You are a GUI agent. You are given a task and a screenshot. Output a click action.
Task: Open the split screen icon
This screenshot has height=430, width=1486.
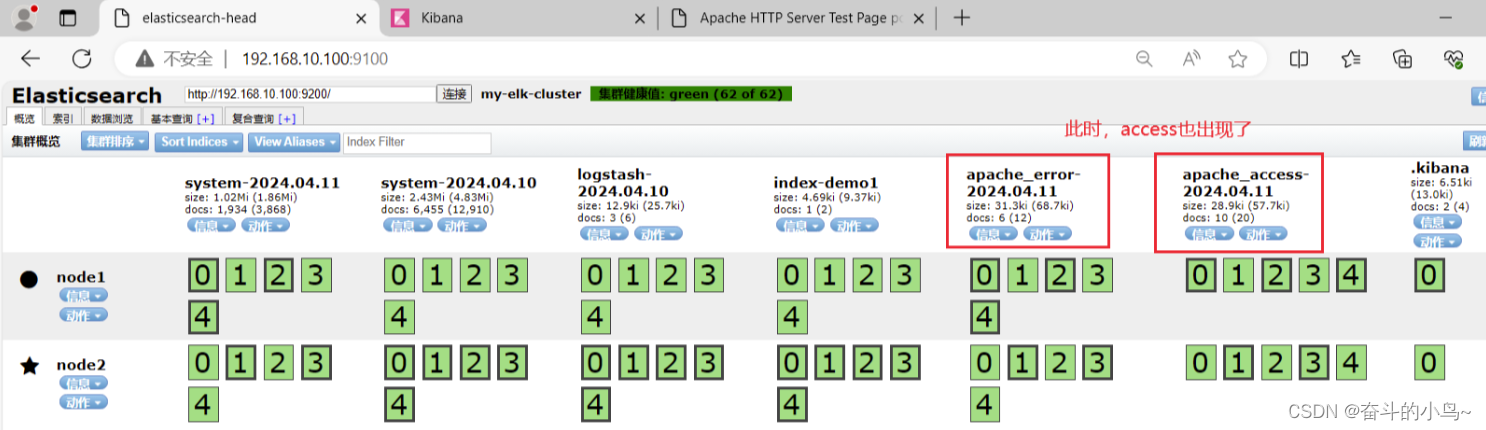tap(1299, 59)
